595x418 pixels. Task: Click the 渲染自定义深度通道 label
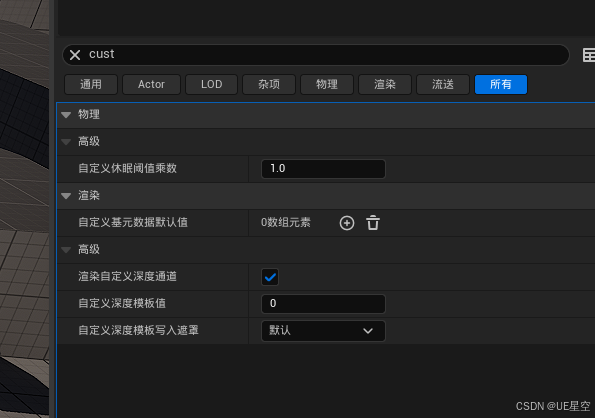(128, 277)
